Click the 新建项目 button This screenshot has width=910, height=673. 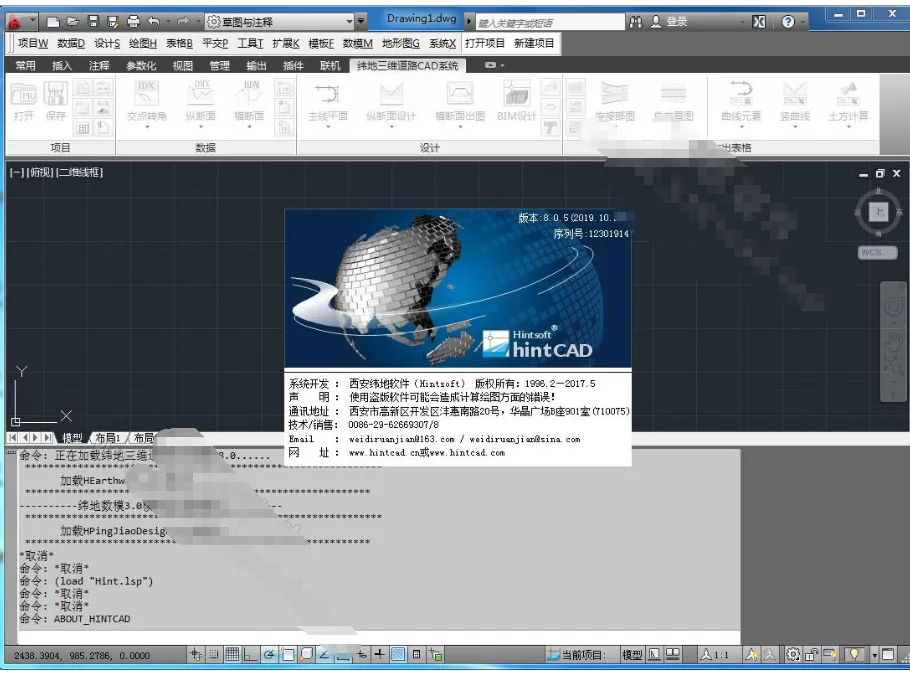tap(534, 44)
